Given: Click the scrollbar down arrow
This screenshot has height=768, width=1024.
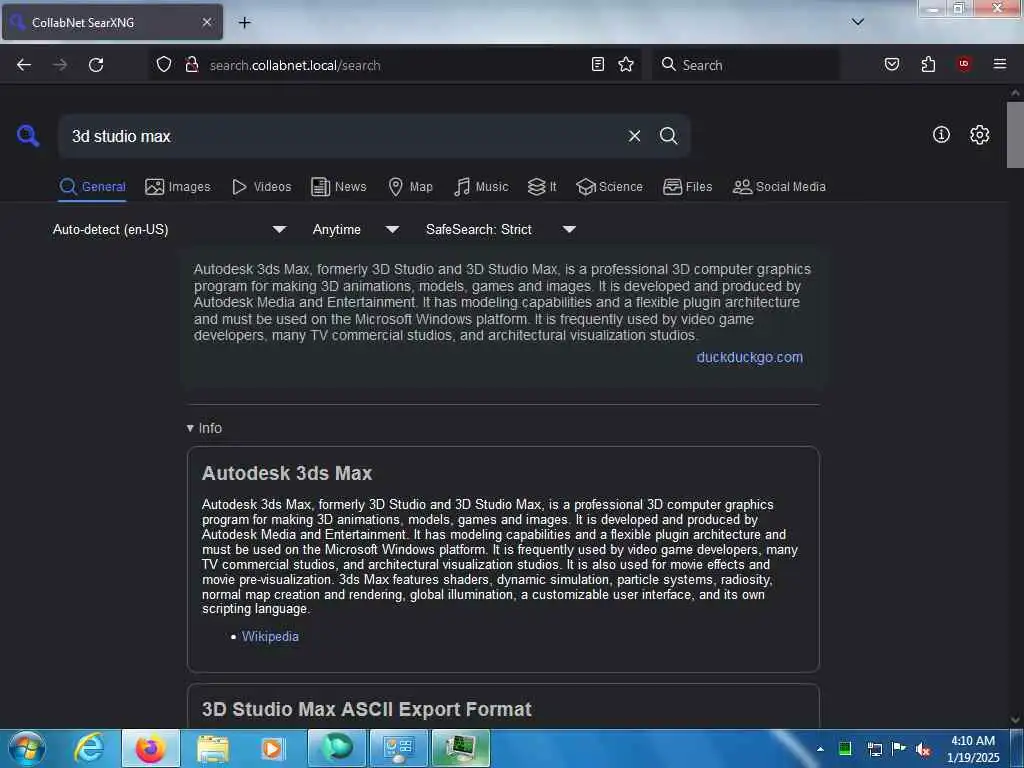Looking at the screenshot, I should coord(1015,720).
